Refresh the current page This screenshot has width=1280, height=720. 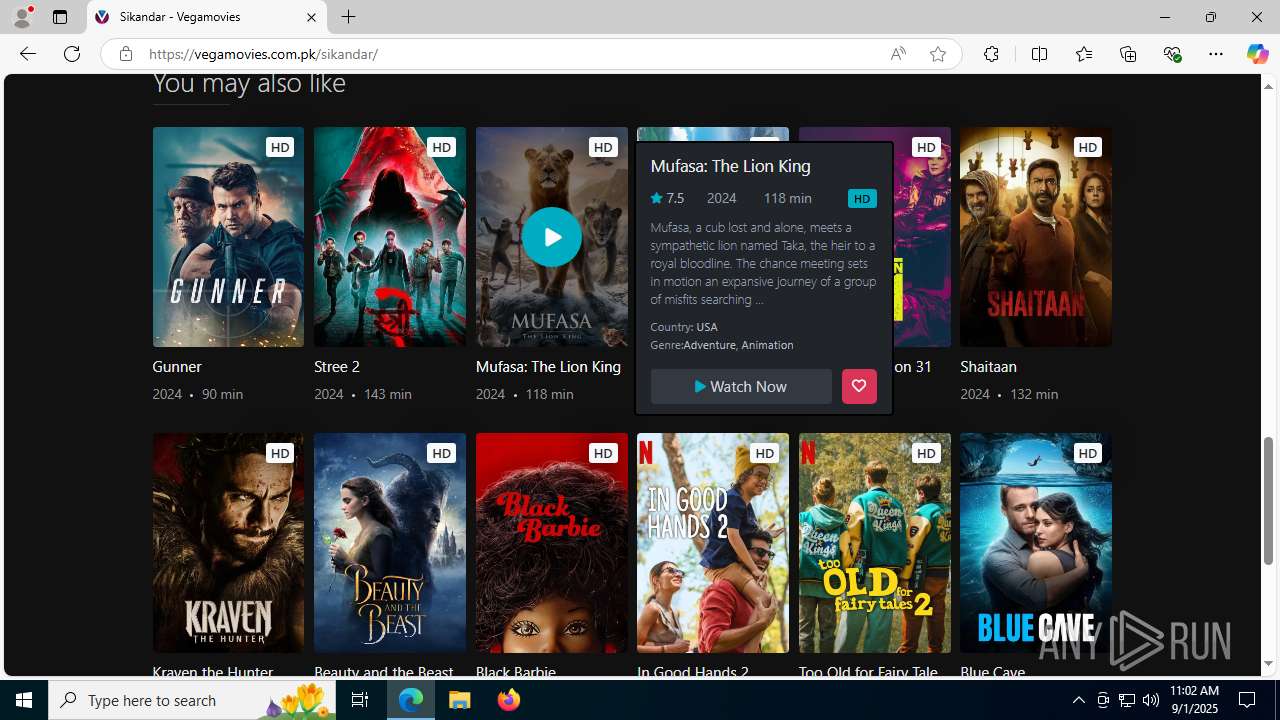[72, 54]
